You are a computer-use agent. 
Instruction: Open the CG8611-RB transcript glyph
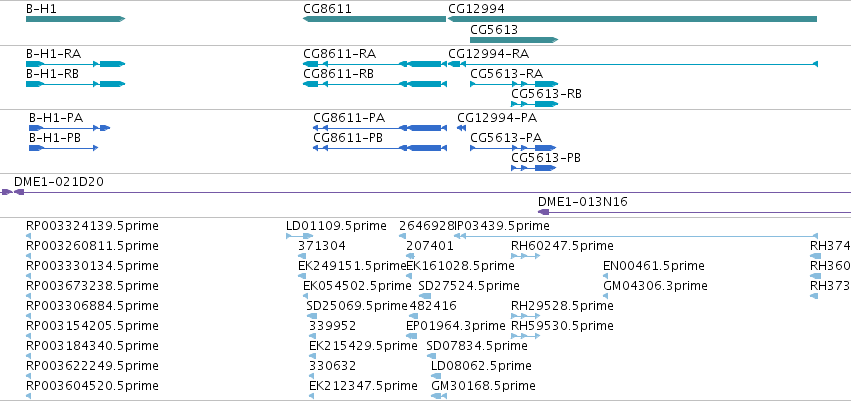click(x=374, y=84)
